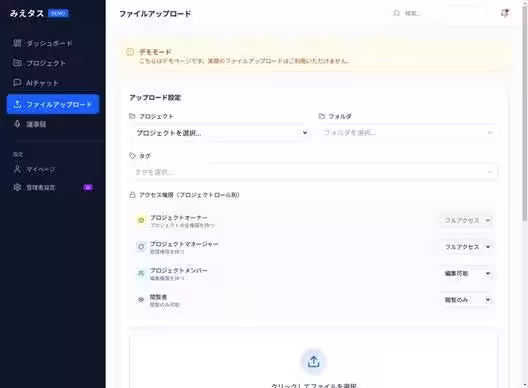The height and width of the screenshot is (388, 528).
Task: Open the プロジェクトを選択 dropdown
Action: (x=219, y=133)
